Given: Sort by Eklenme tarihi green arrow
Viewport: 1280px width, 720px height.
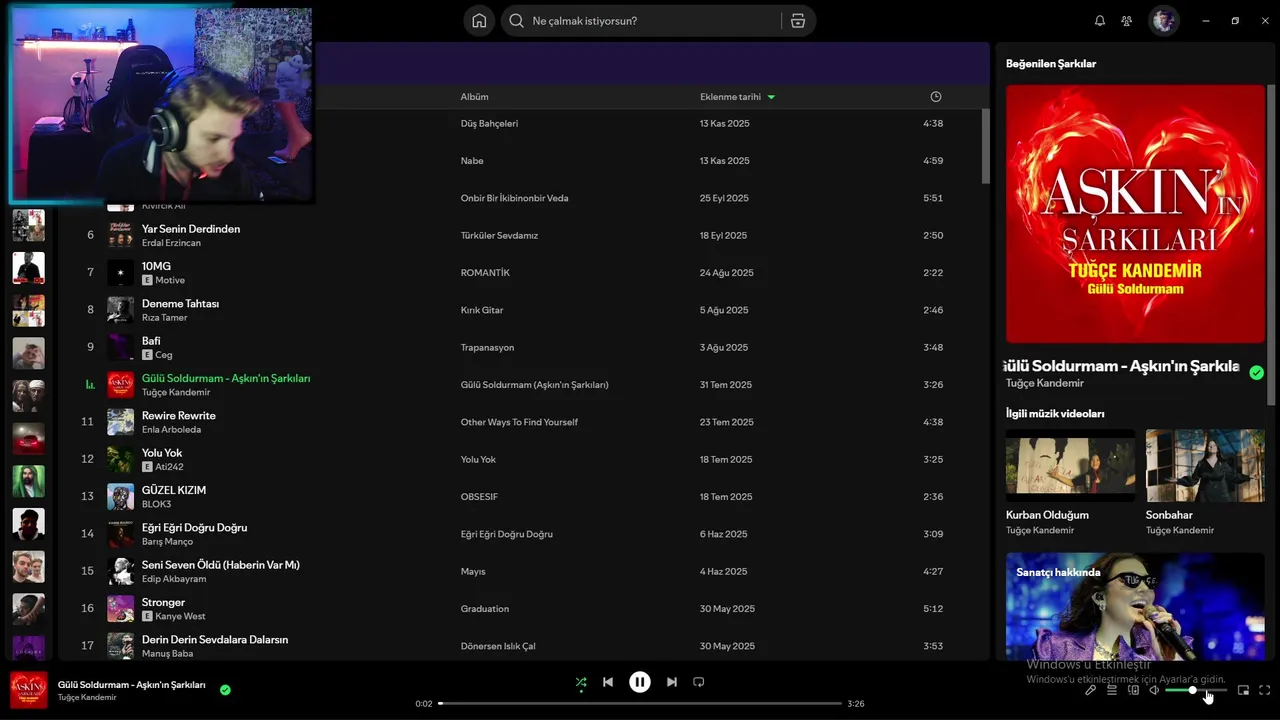Looking at the screenshot, I should pyautogui.click(x=771, y=97).
